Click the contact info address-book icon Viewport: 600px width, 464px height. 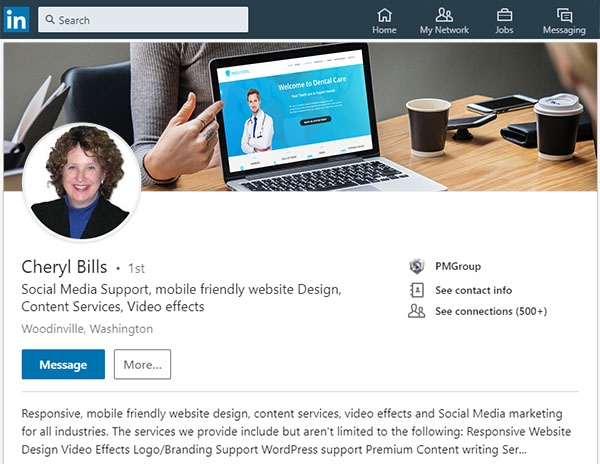(417, 290)
